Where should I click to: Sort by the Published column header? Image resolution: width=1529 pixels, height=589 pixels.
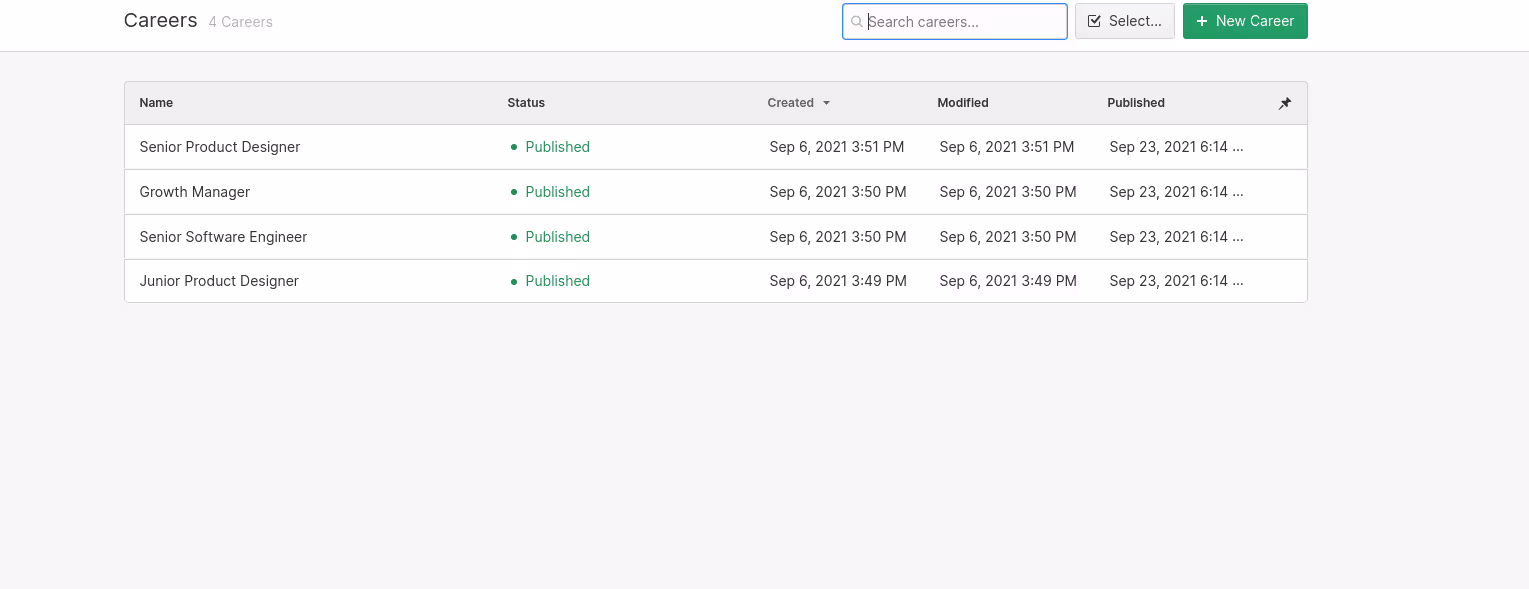[x=1136, y=103]
